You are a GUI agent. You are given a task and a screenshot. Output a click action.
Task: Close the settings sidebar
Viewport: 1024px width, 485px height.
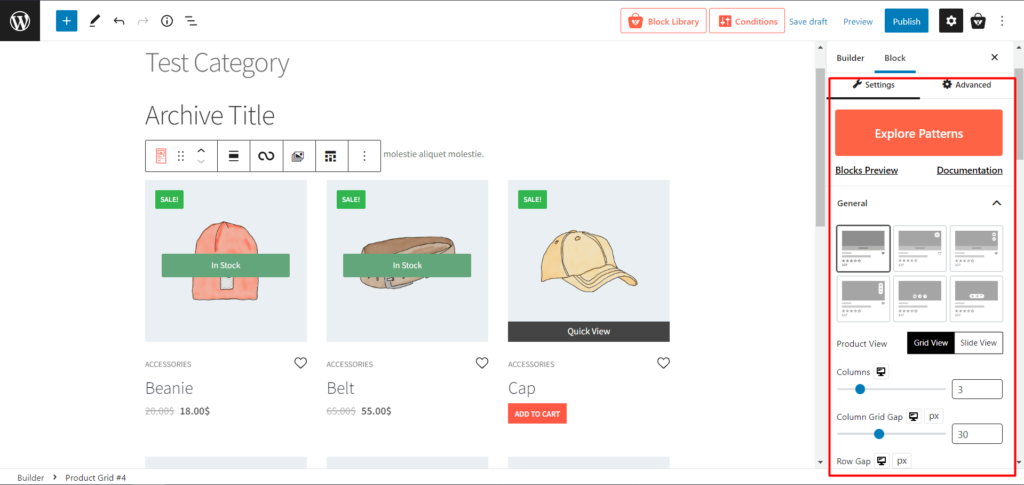point(995,57)
